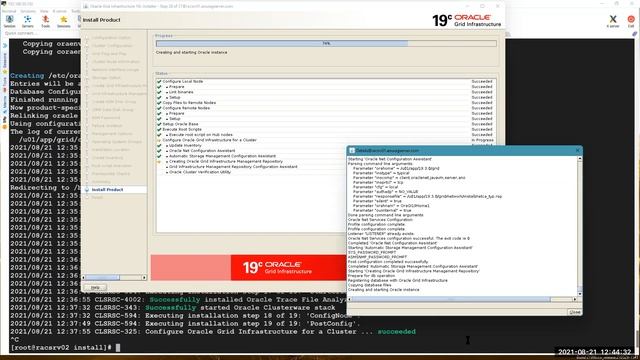Select the Finish step in sidebar
This screenshot has width=640, height=360.
coord(97,198)
